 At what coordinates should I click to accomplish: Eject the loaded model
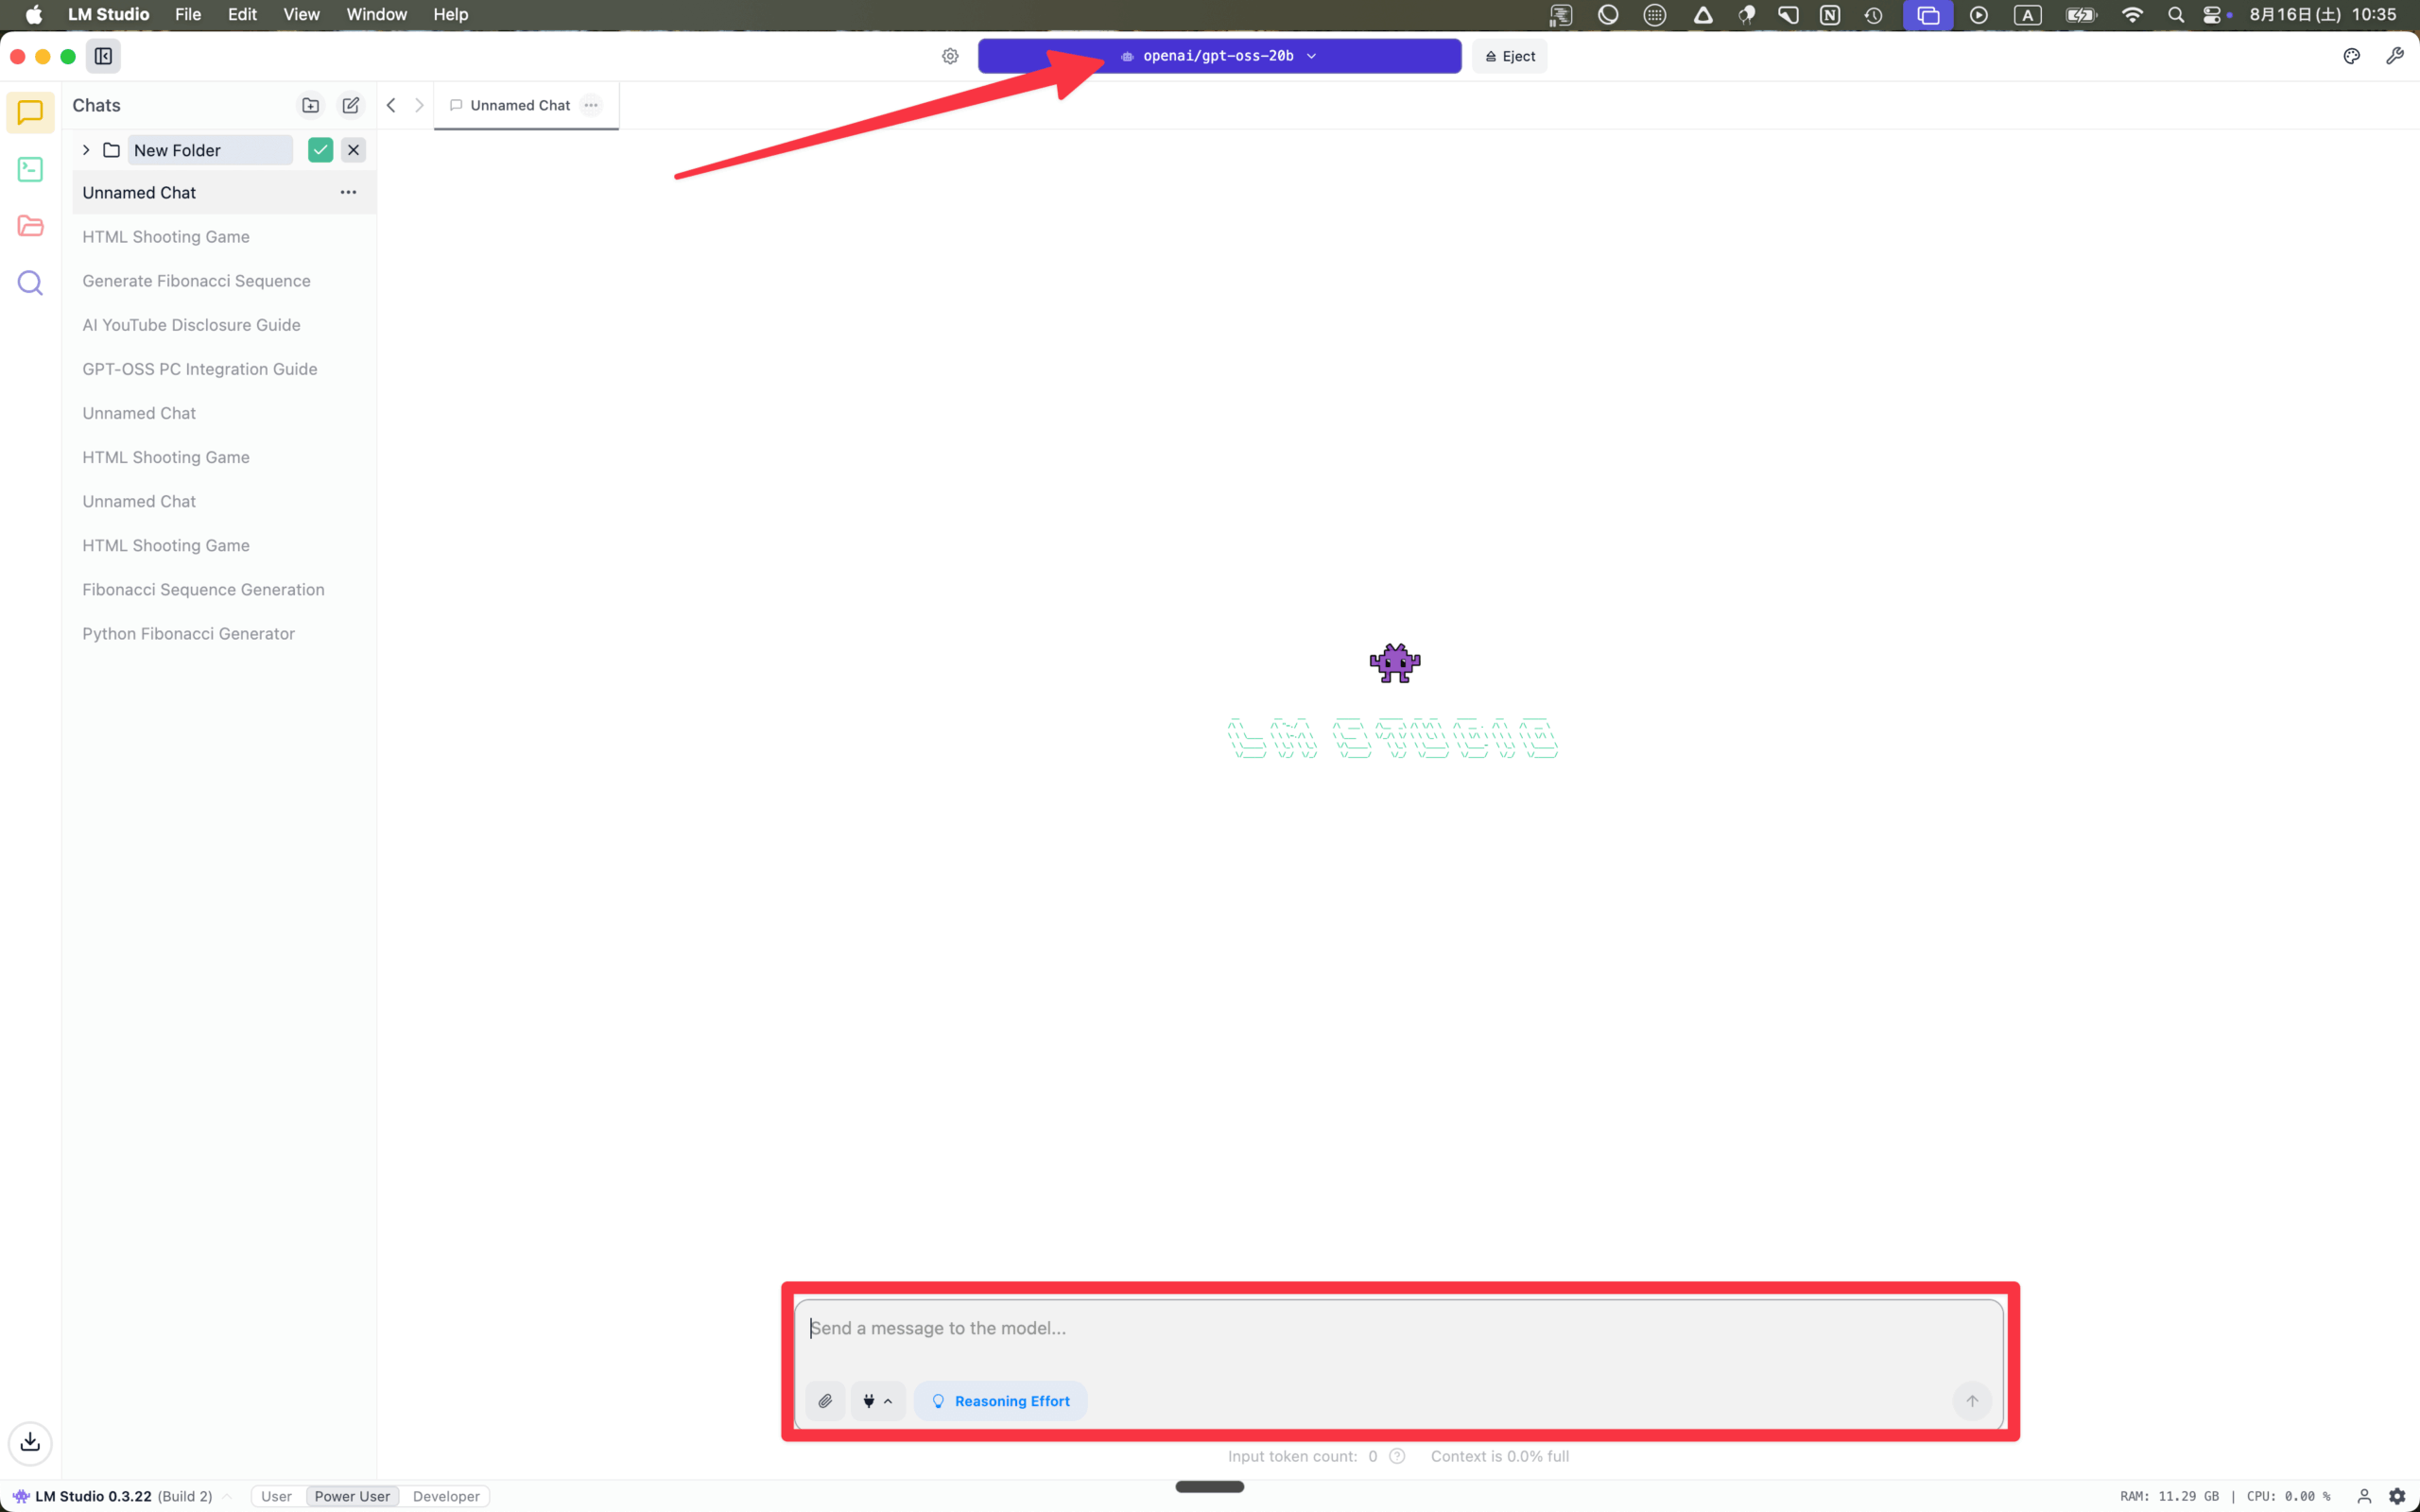pyautogui.click(x=1509, y=56)
